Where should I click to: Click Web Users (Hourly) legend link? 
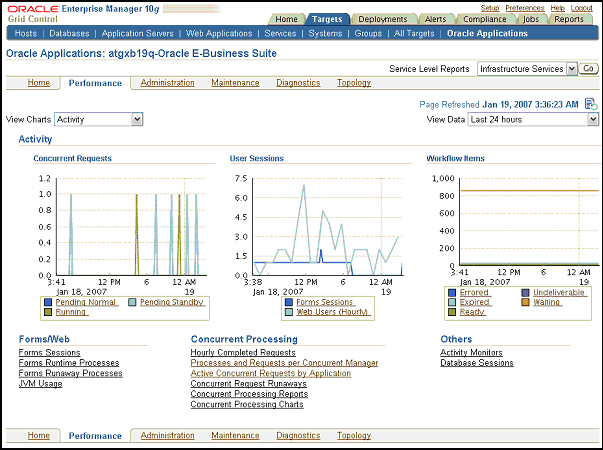pyautogui.click(x=332, y=312)
